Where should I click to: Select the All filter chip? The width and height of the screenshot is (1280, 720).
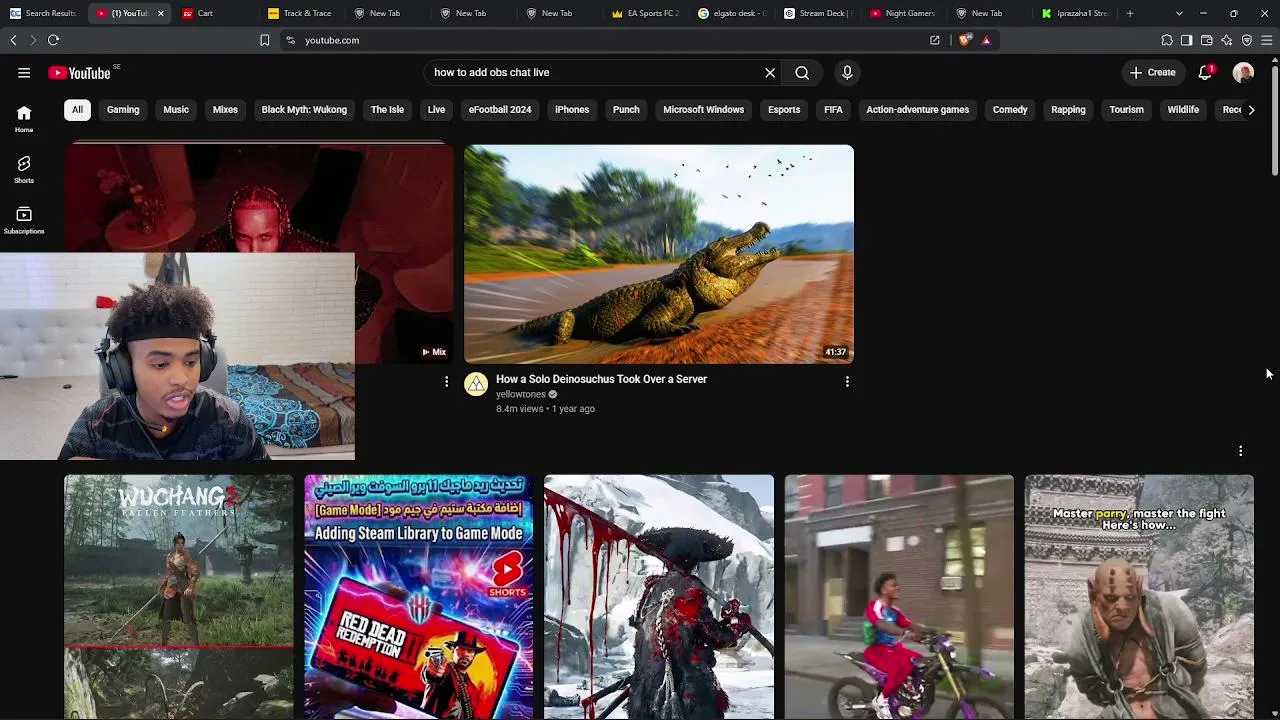[x=77, y=109]
